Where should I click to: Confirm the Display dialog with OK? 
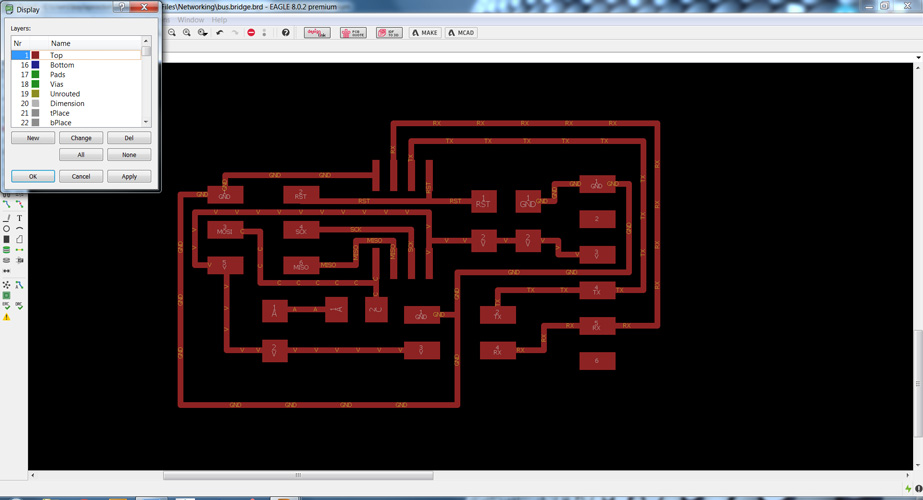coord(33,177)
